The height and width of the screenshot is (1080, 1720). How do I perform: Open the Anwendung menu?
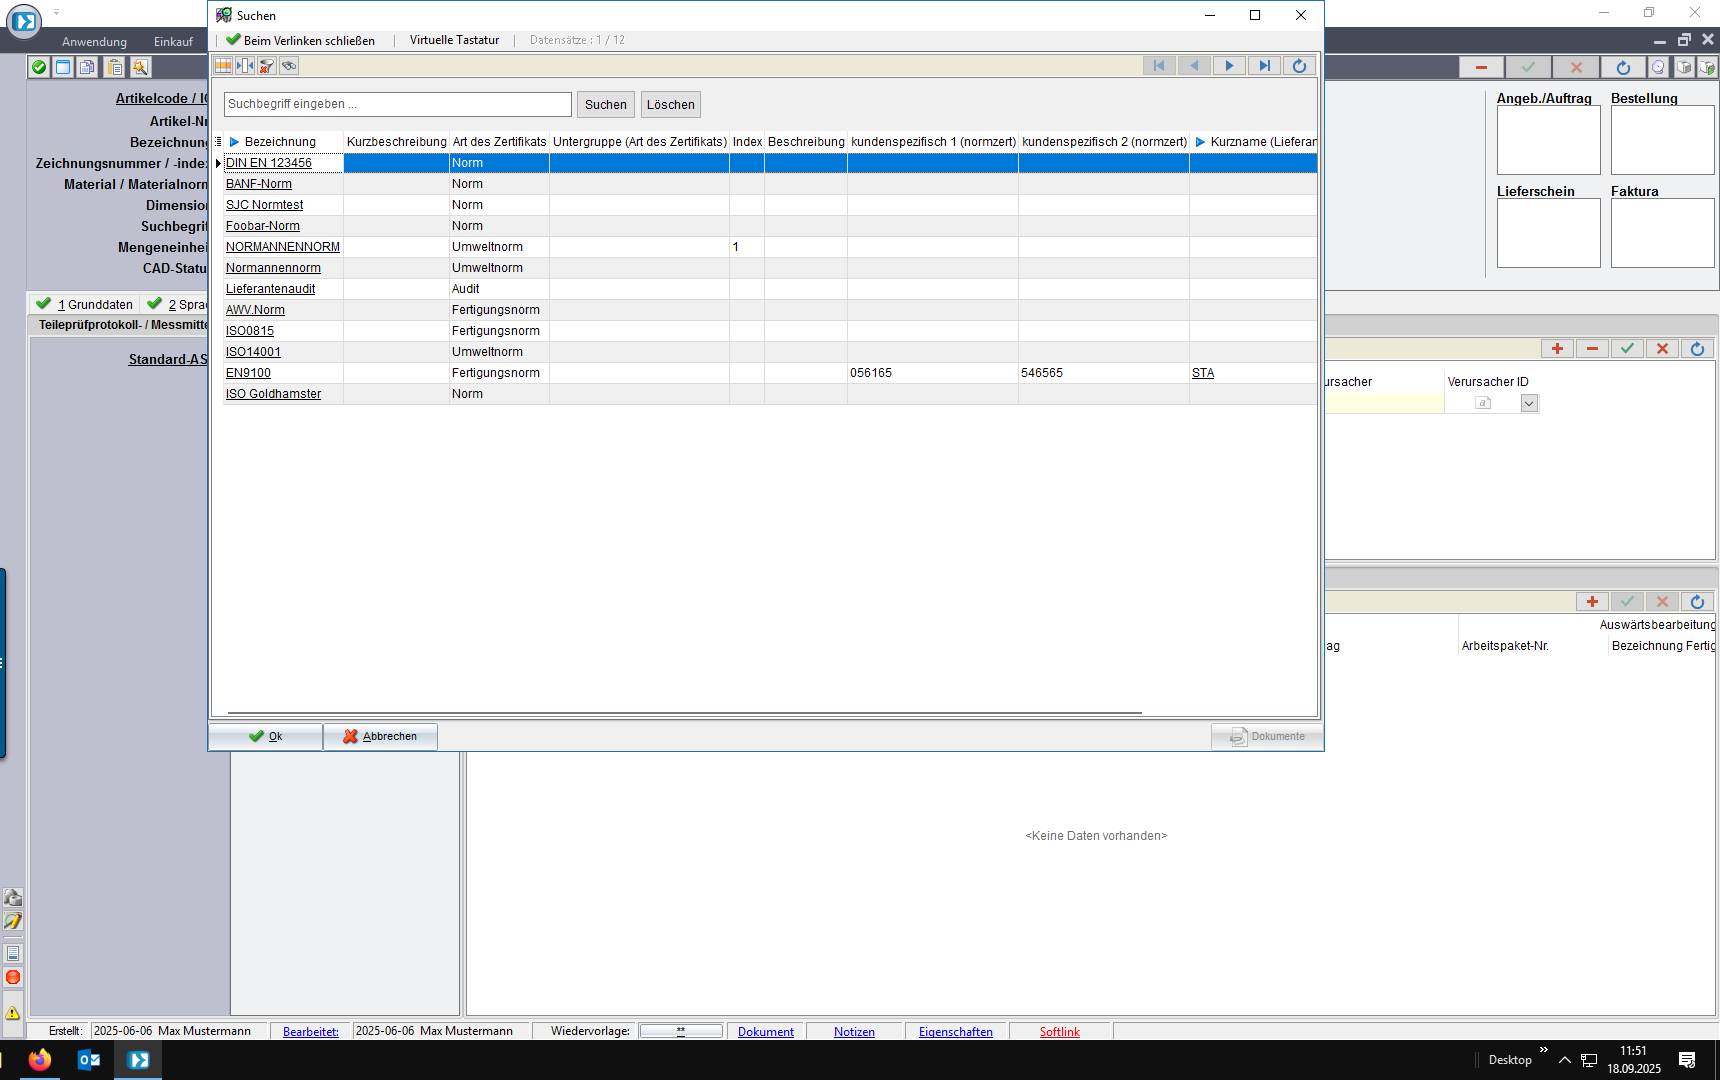94,42
